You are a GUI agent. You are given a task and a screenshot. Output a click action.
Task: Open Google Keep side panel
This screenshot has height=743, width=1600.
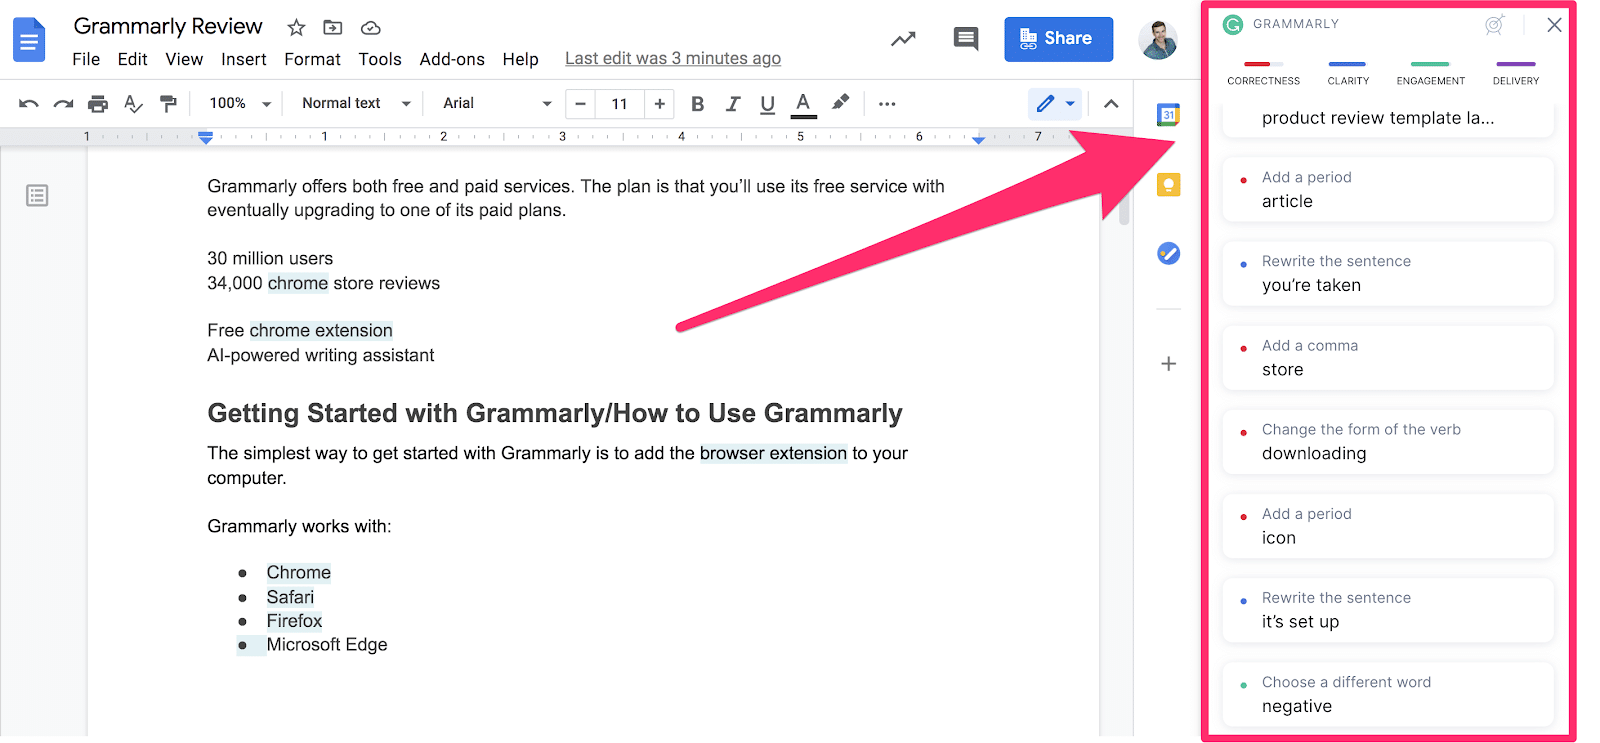[x=1168, y=185]
